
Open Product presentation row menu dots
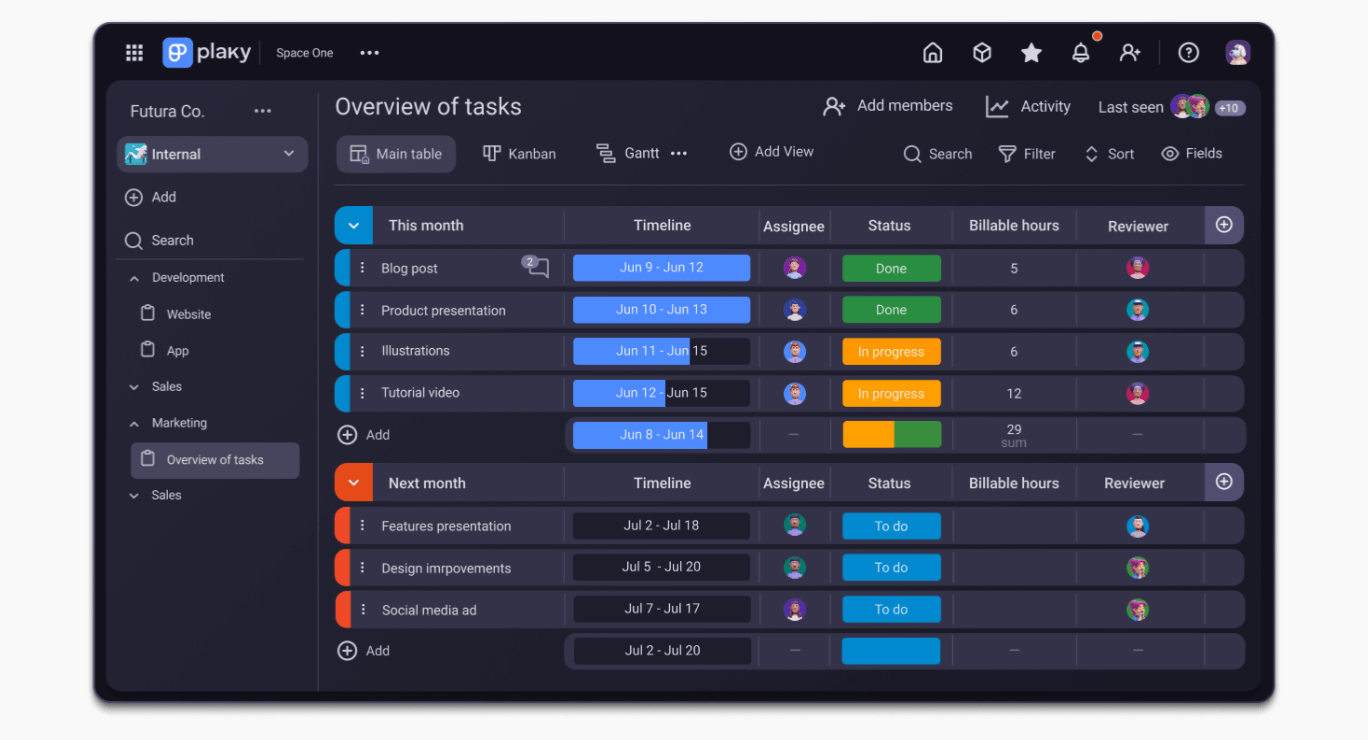click(x=362, y=310)
